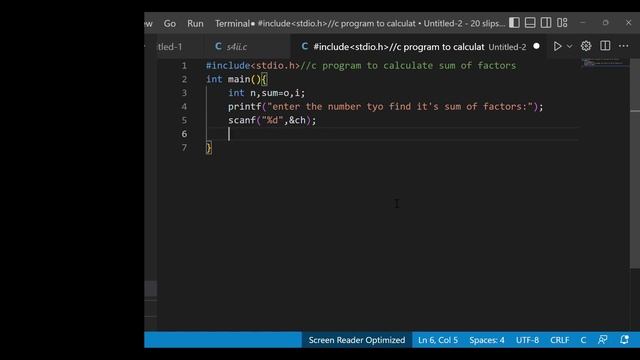Click the scanf("%d",&ch); line
The height and width of the screenshot is (360, 640).
(272, 120)
